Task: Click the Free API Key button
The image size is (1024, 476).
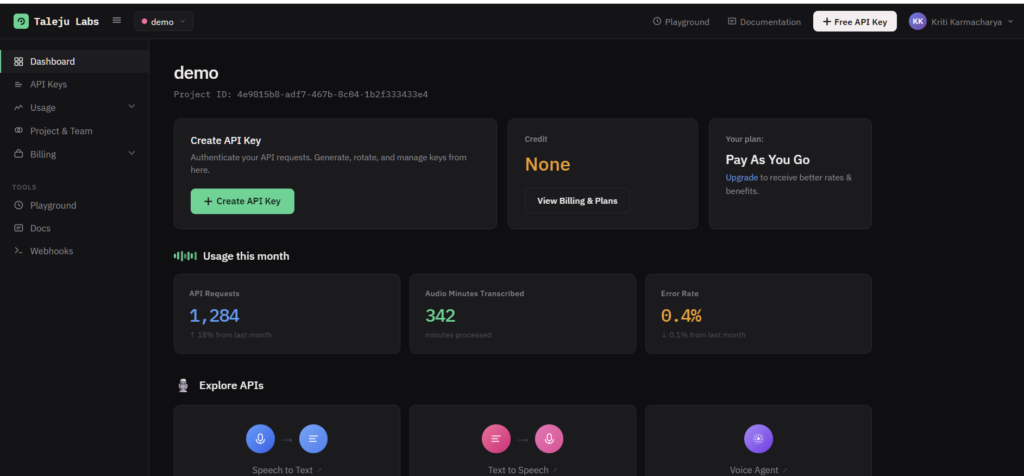Action: pyautogui.click(x=854, y=21)
